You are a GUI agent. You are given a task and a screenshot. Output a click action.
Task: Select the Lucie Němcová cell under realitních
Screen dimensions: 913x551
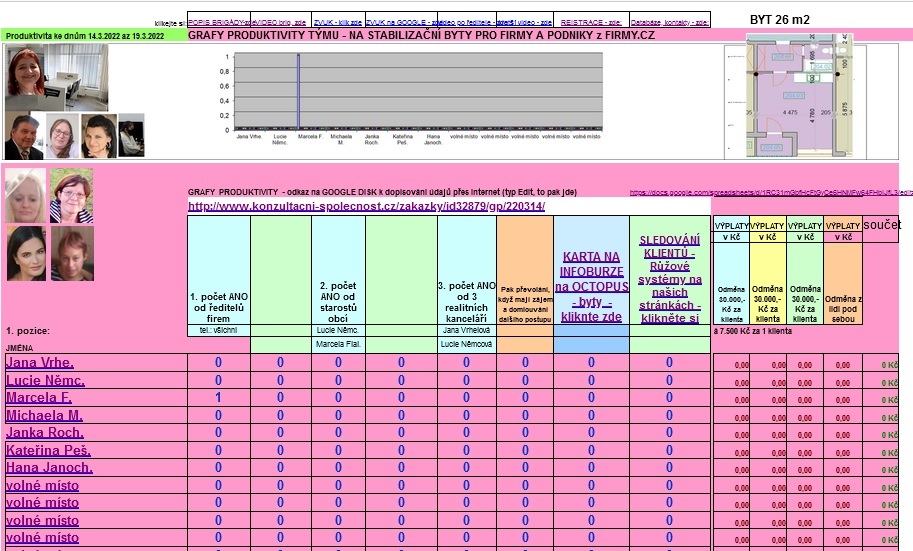[466, 344]
